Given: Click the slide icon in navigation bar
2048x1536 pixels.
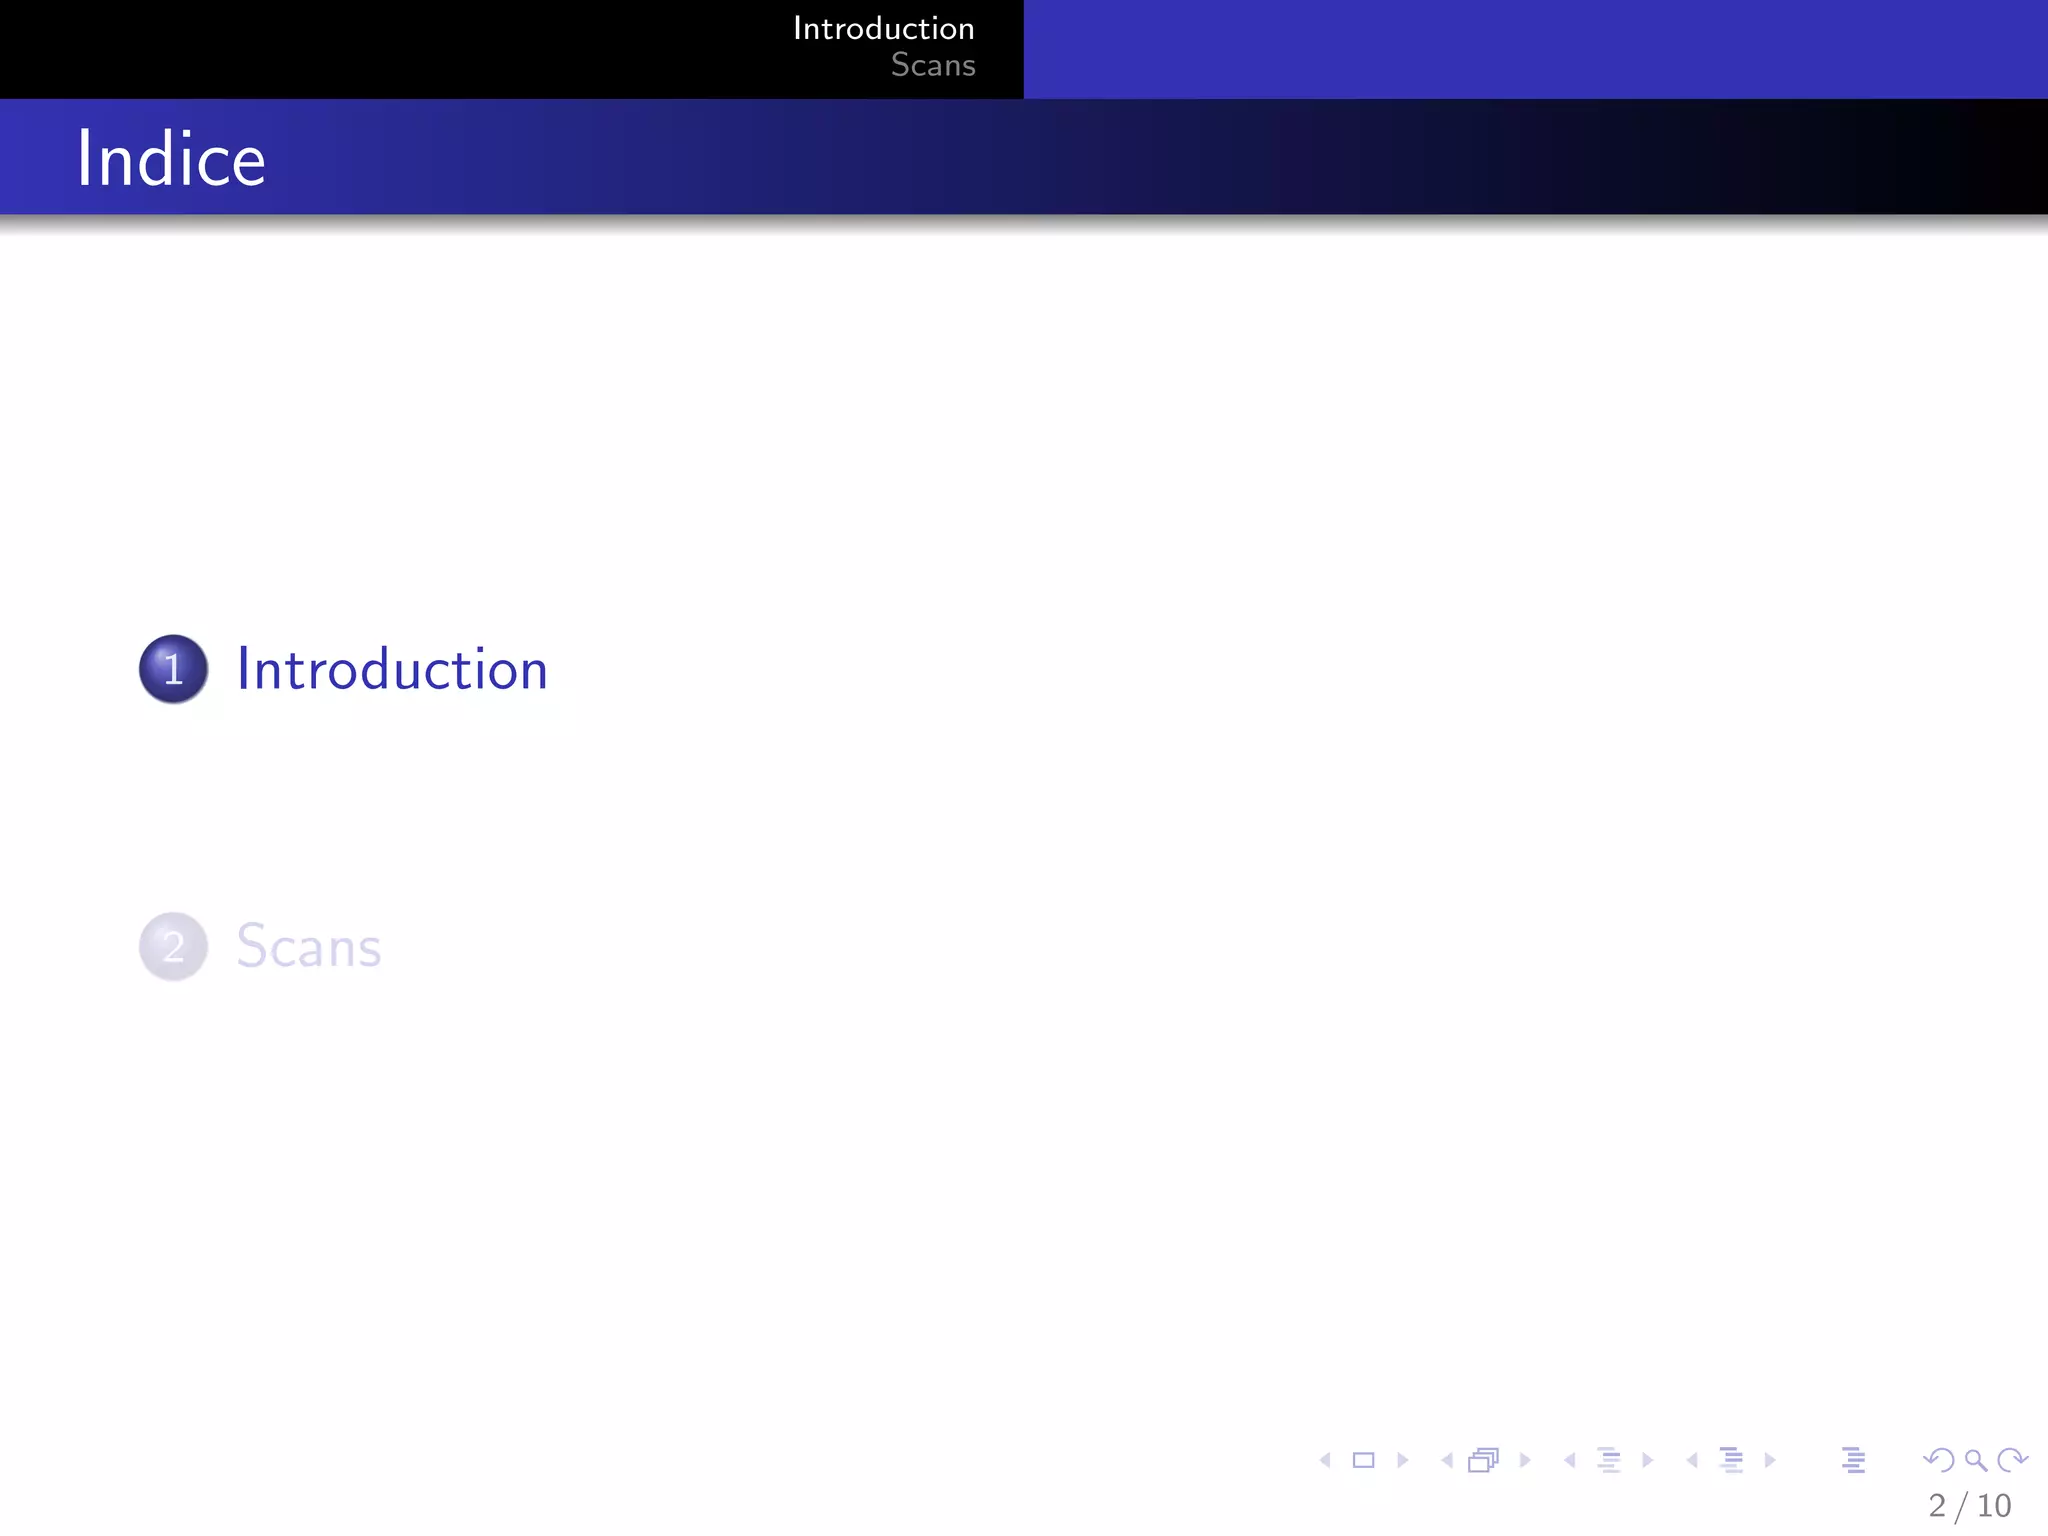Looking at the screenshot, I should (1363, 1460).
